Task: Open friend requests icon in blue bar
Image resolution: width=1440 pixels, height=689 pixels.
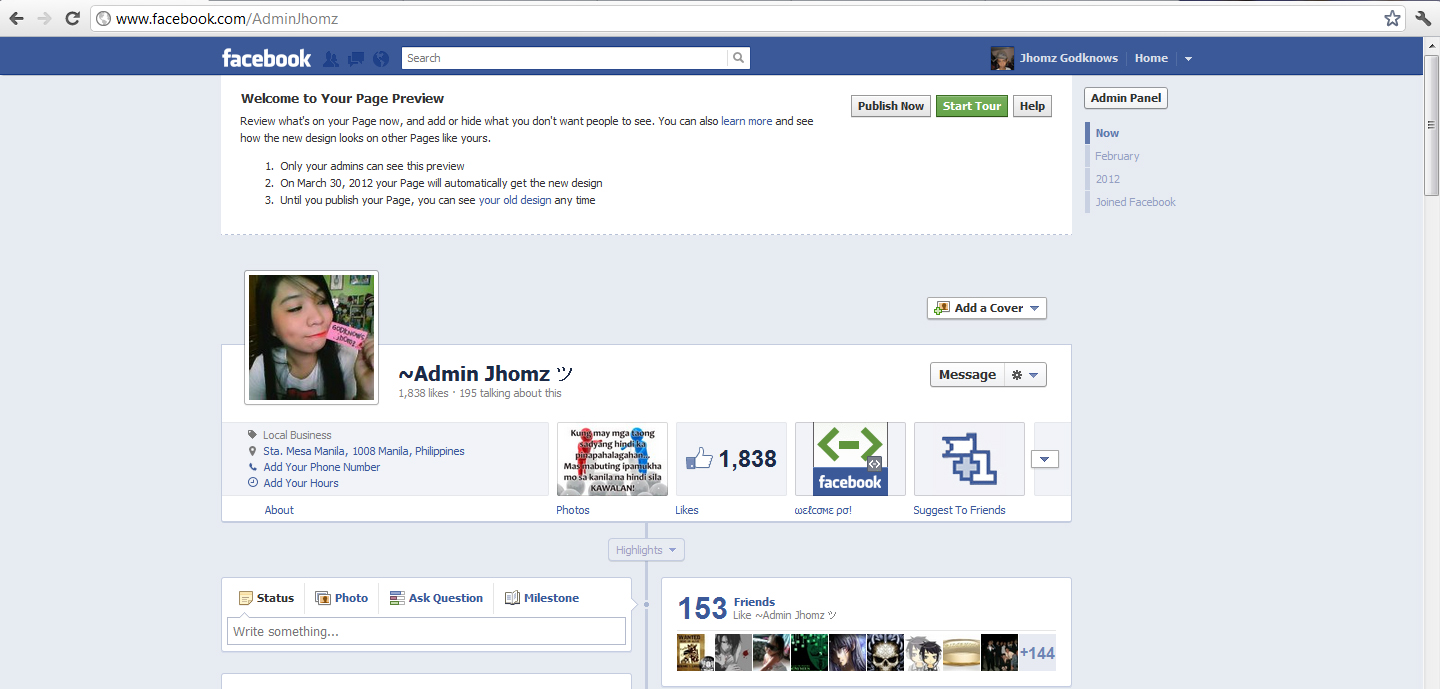Action: [x=331, y=59]
